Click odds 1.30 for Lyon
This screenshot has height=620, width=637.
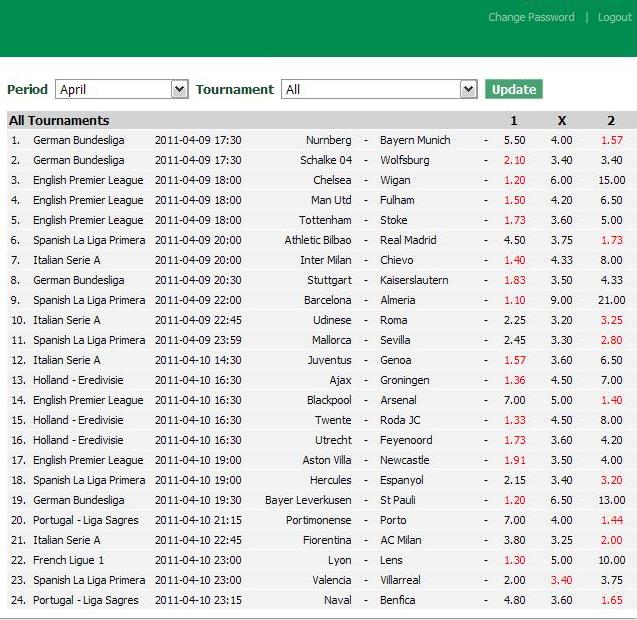[x=514, y=560]
